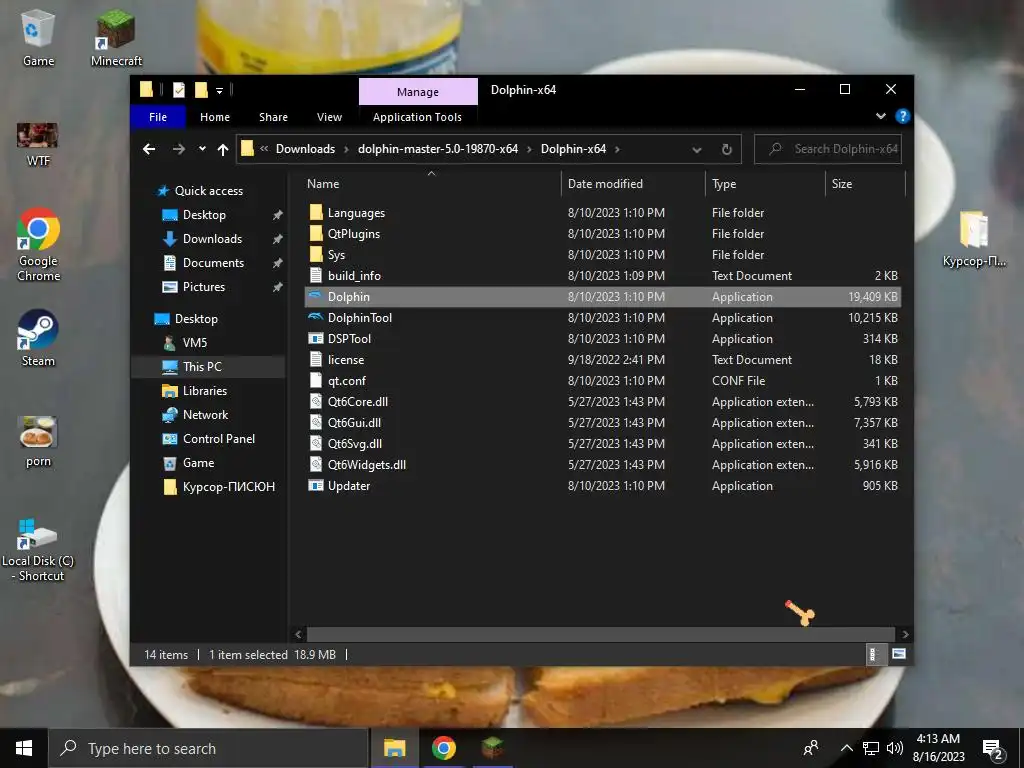This screenshot has height=768, width=1024.
Task: Switch to large icons view layout
Action: [899, 654]
